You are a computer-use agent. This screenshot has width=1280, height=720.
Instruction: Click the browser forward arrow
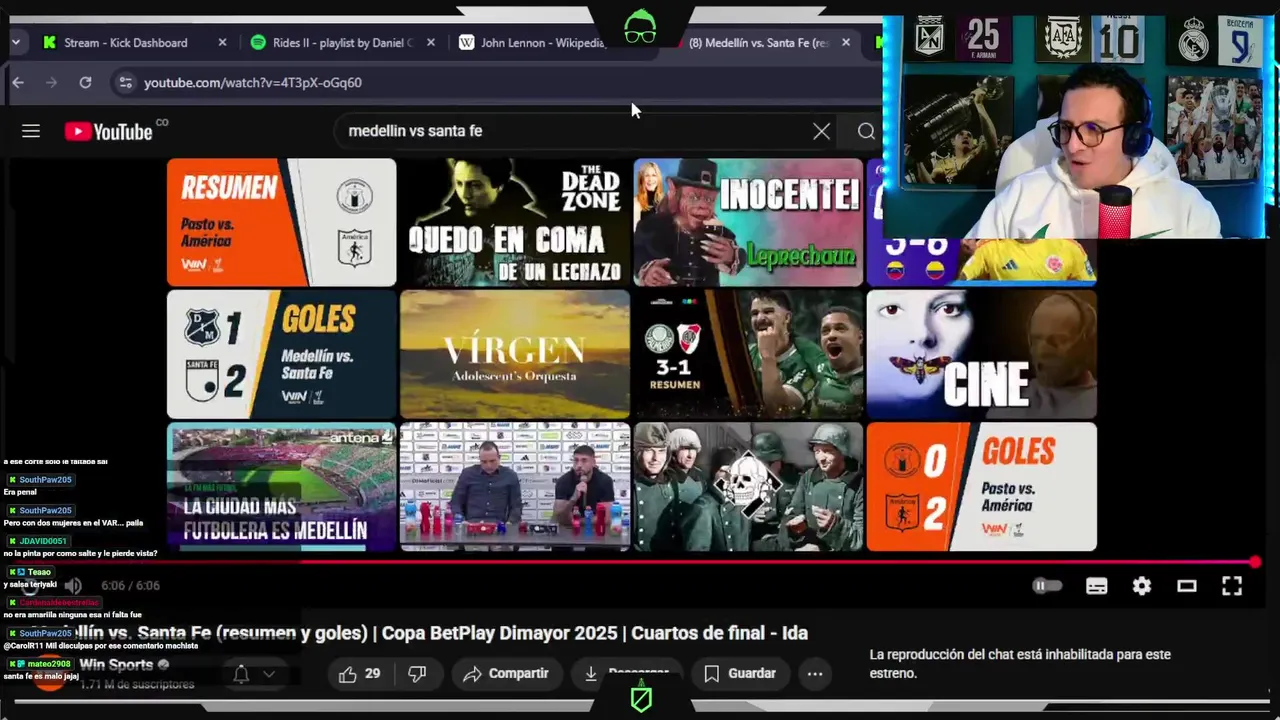tap(51, 83)
